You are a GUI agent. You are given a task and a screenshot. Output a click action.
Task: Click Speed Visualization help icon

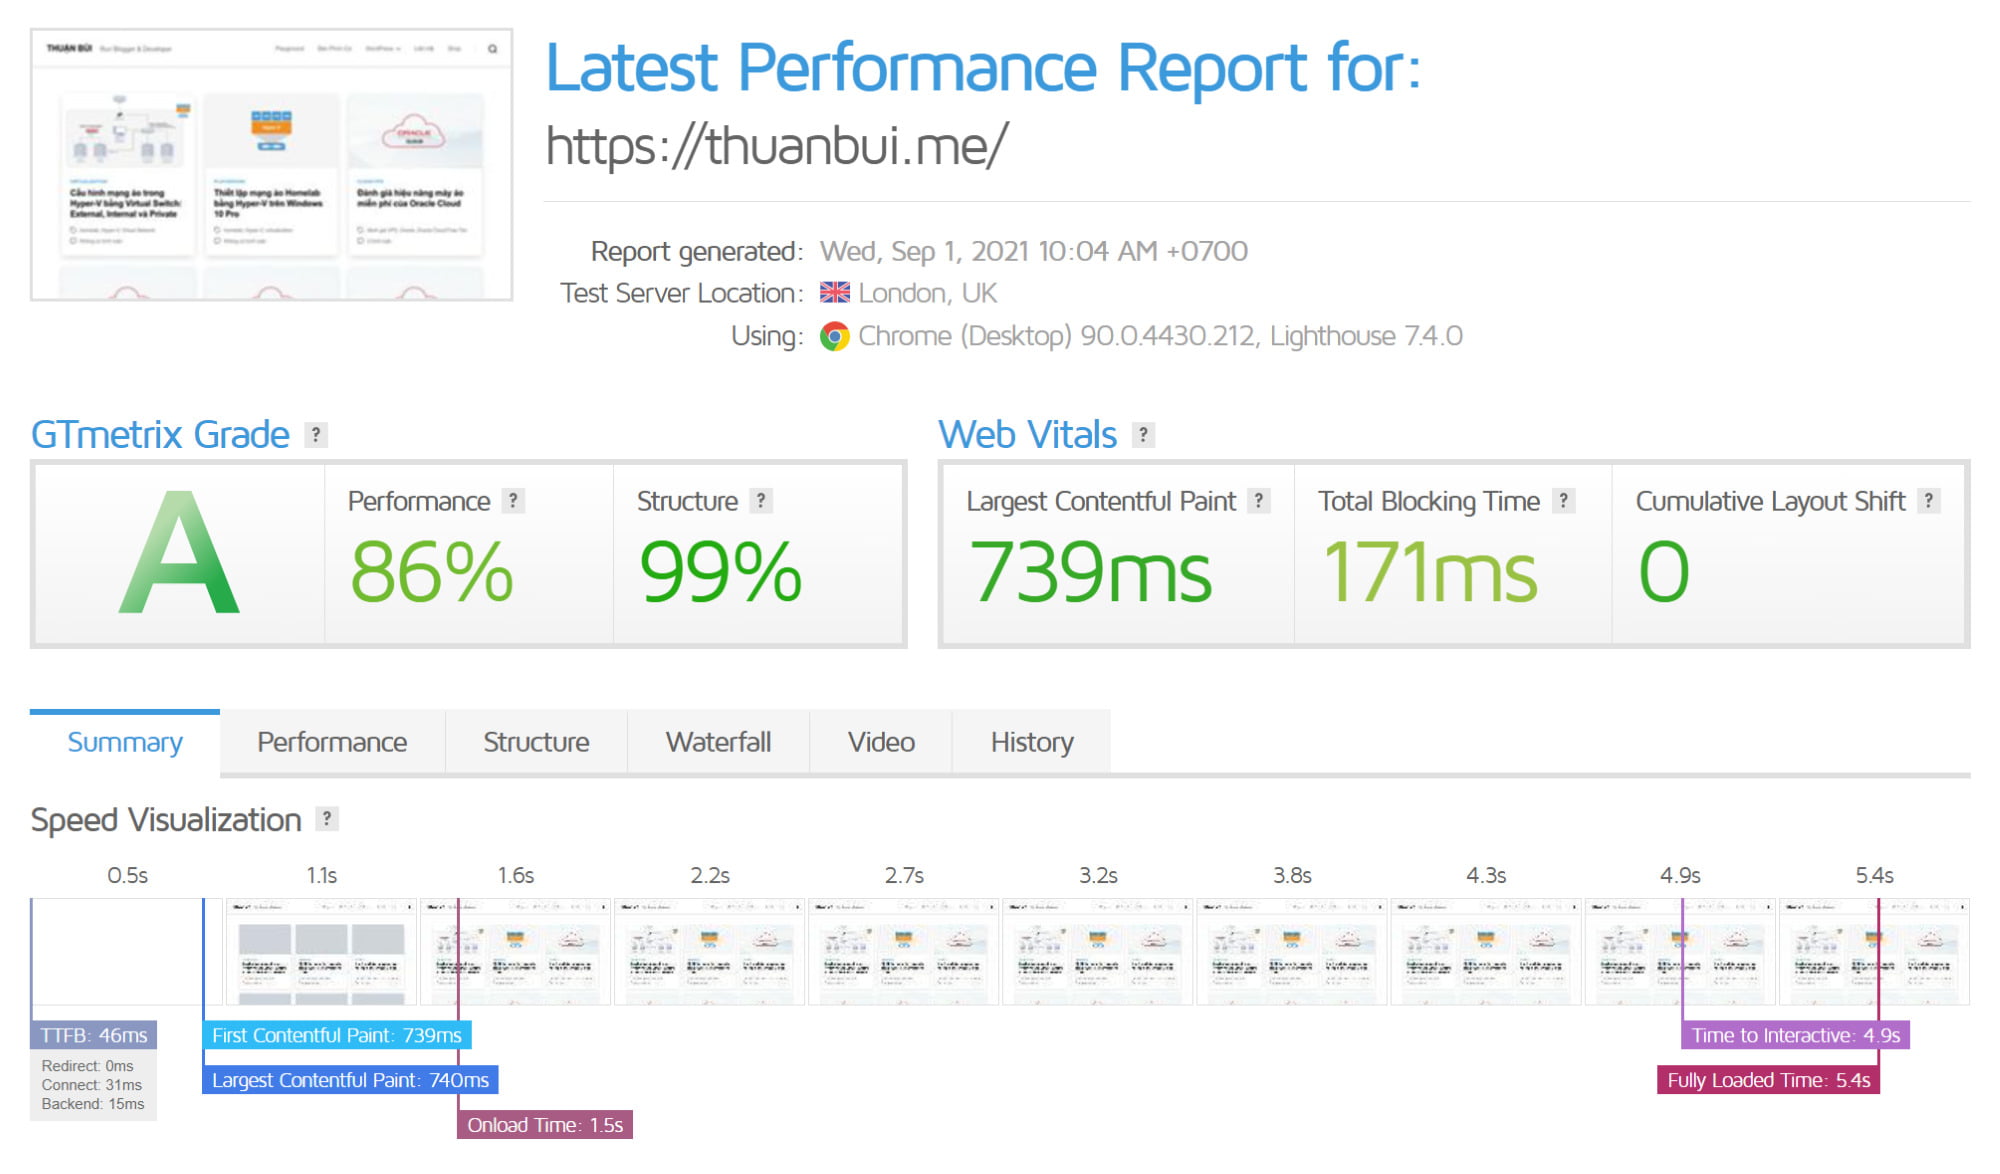point(327,819)
